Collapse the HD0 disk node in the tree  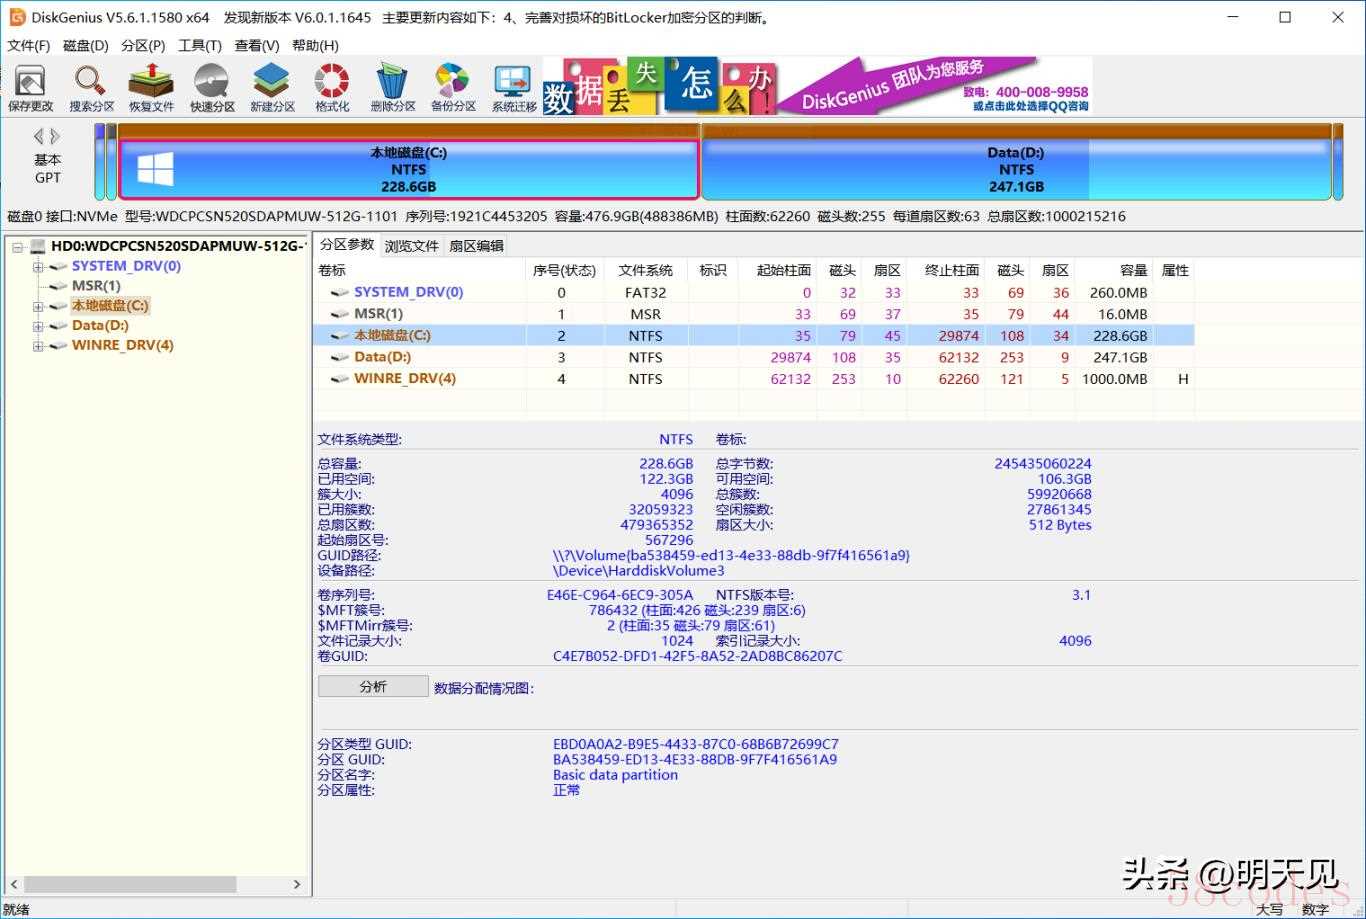tap(17, 246)
